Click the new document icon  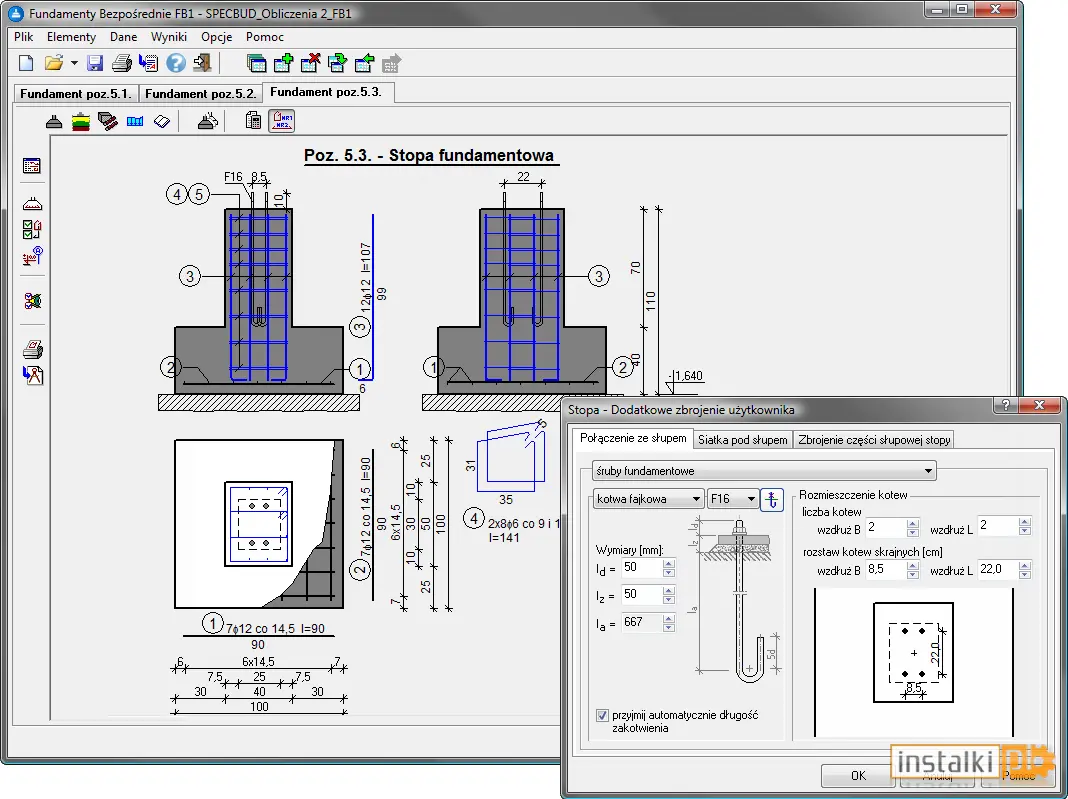26,63
